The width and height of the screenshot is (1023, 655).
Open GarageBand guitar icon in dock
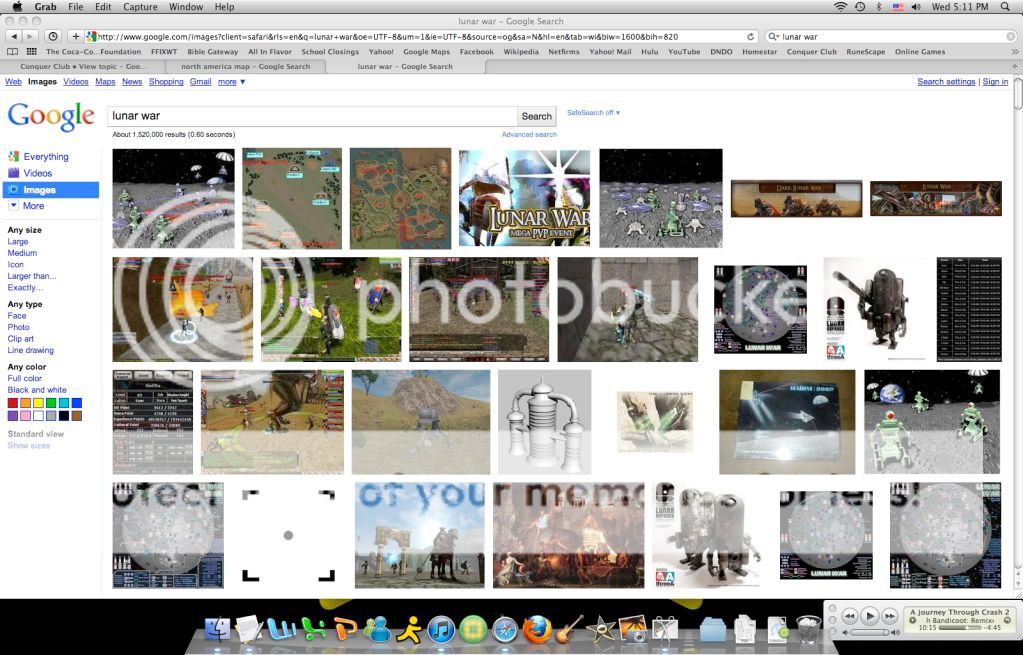[568, 630]
